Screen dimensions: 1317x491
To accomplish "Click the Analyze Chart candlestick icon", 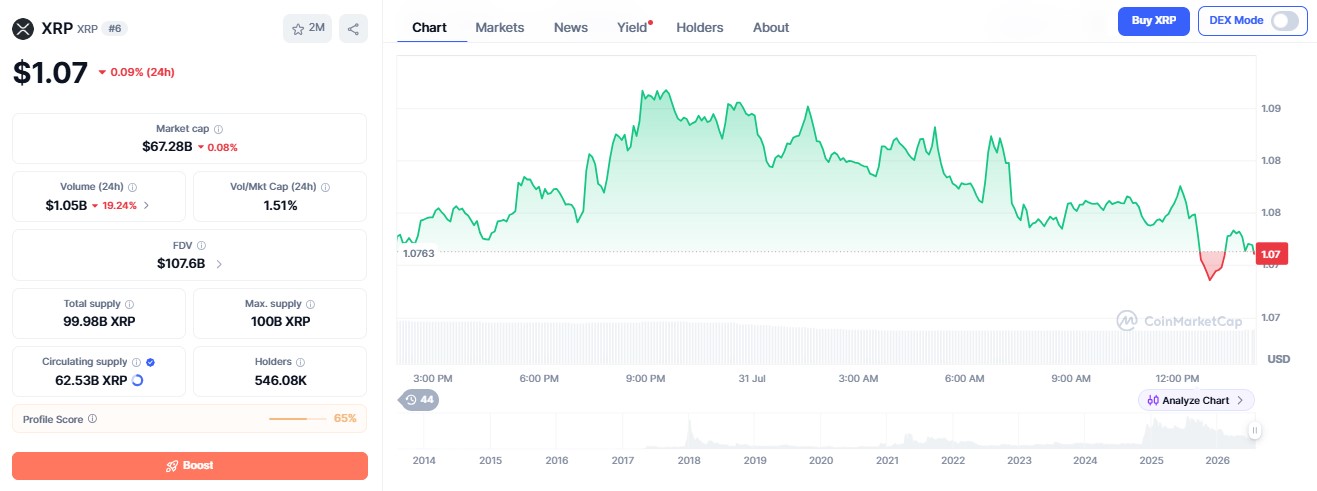I will coord(1153,400).
